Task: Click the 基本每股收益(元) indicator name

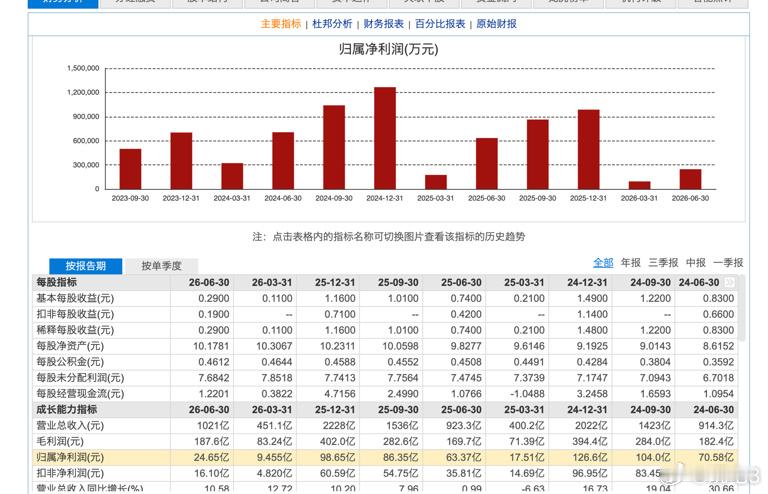Action: (x=75, y=298)
